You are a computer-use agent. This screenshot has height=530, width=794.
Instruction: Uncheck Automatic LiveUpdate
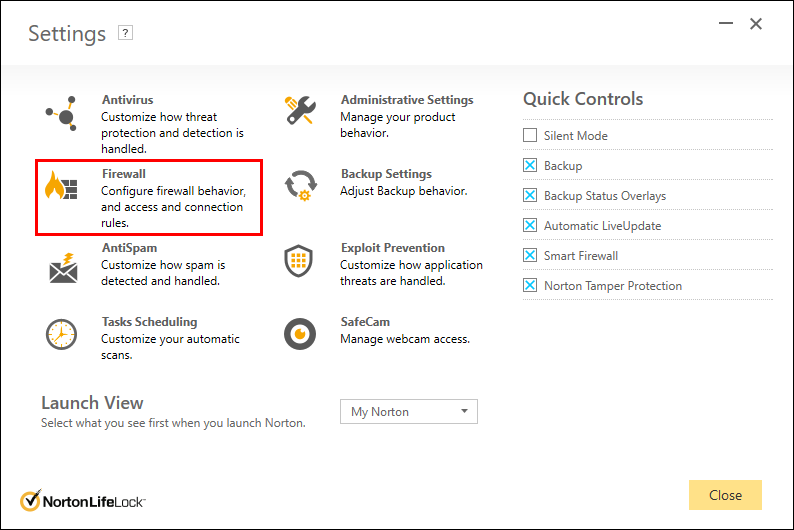(x=530, y=226)
